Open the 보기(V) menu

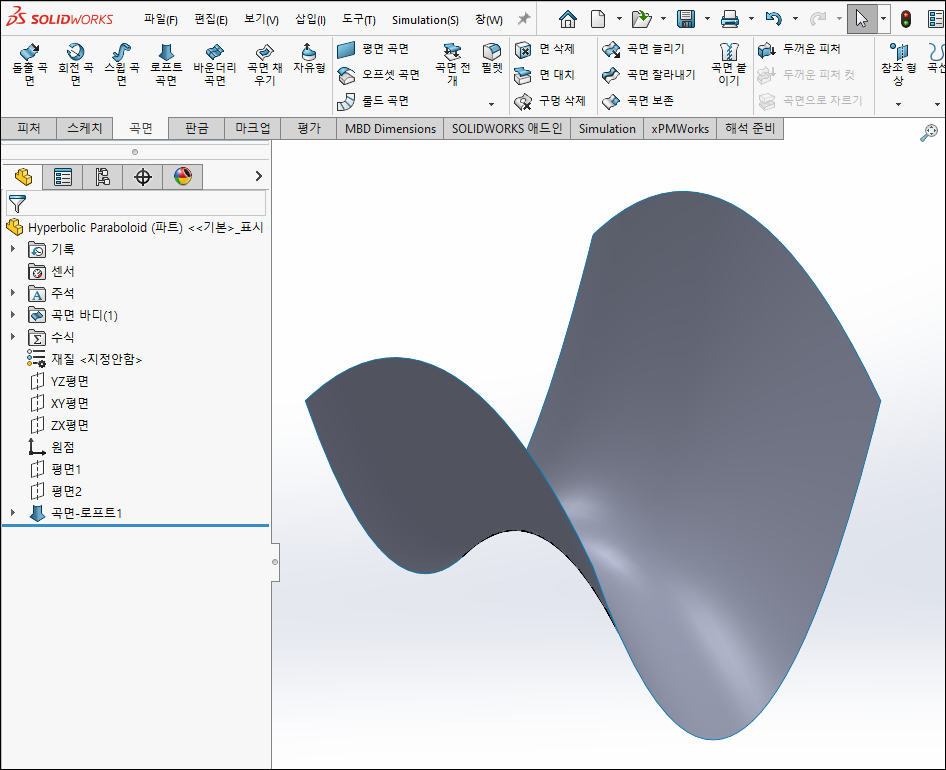(x=261, y=19)
